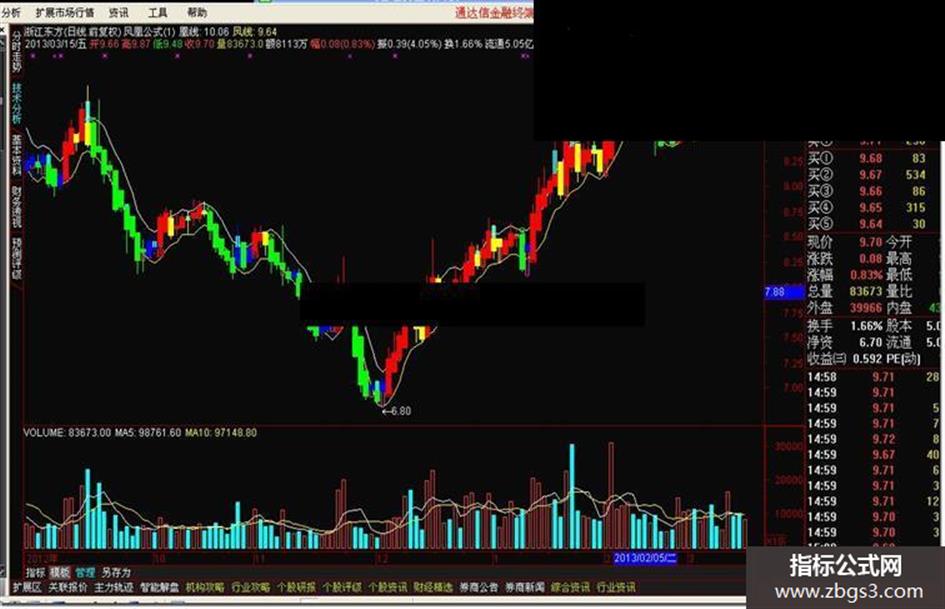Image resolution: width=945 pixels, height=609 pixels.
Task: Open the 关联报价 bottom tab
Action: pyautogui.click(x=68, y=587)
